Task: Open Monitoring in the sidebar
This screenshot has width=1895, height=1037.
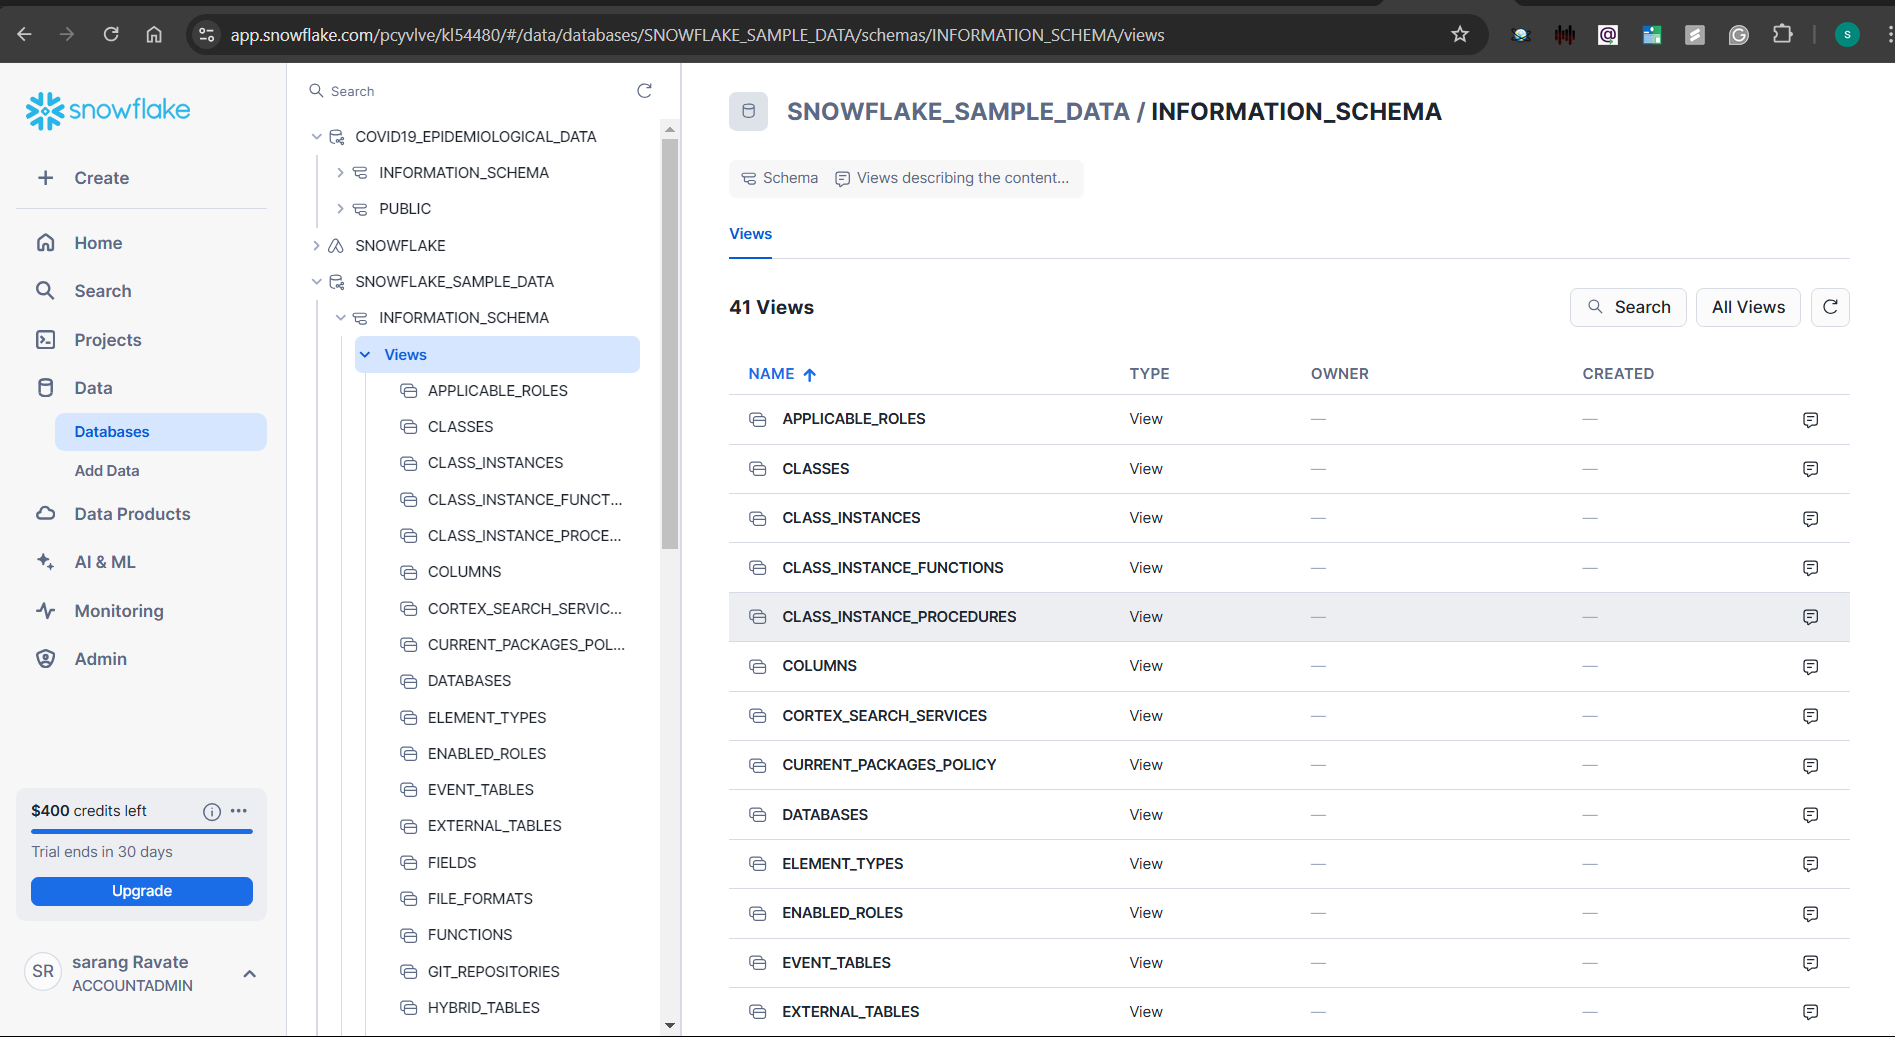Action: pyautogui.click(x=119, y=611)
